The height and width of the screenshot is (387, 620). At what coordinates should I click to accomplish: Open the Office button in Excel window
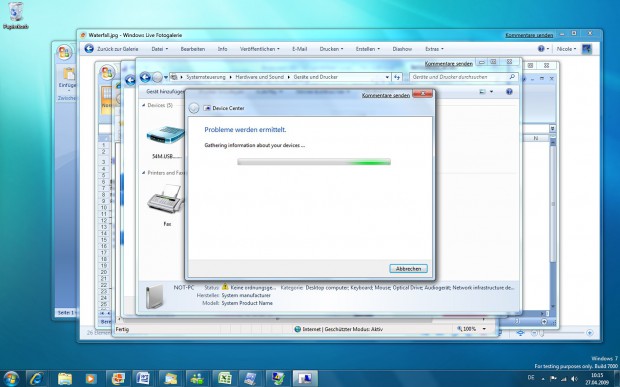[x=107, y=72]
